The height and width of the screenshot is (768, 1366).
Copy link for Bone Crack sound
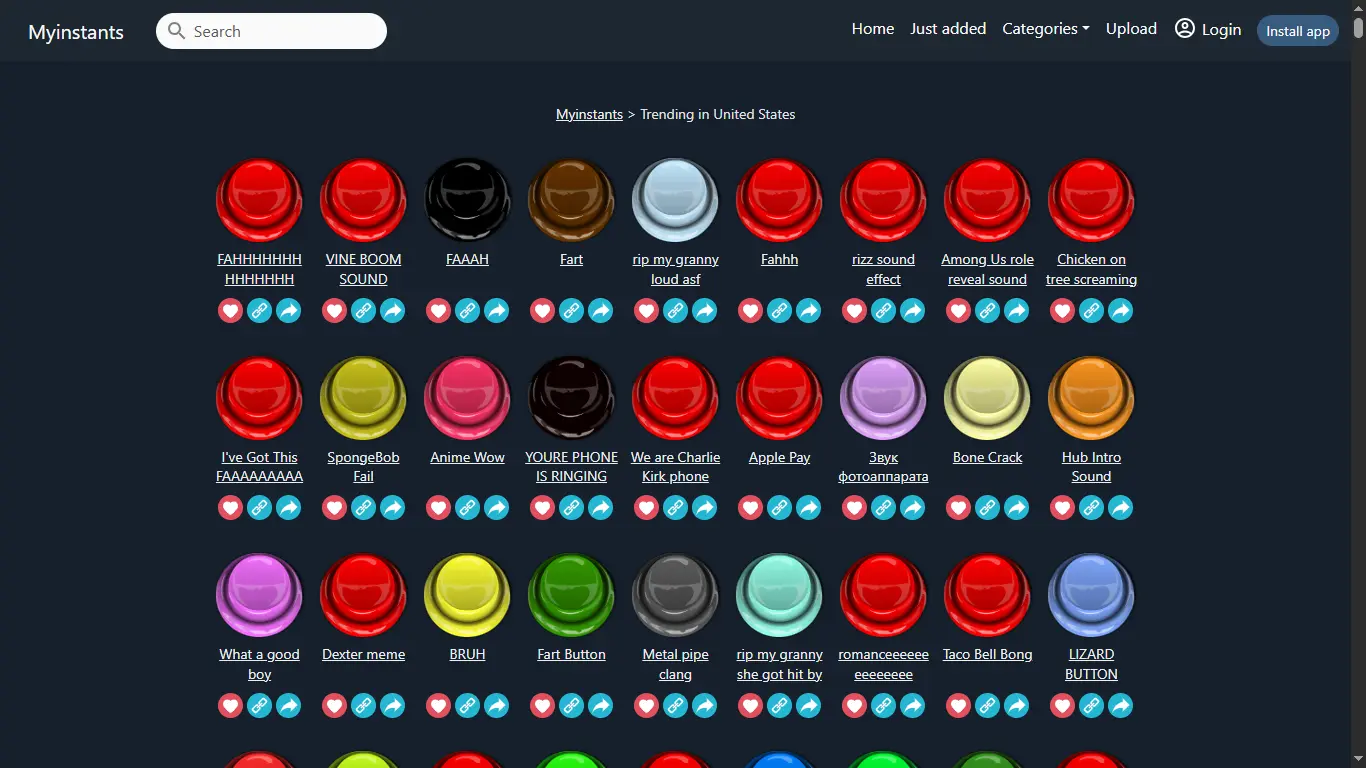pyautogui.click(x=987, y=508)
